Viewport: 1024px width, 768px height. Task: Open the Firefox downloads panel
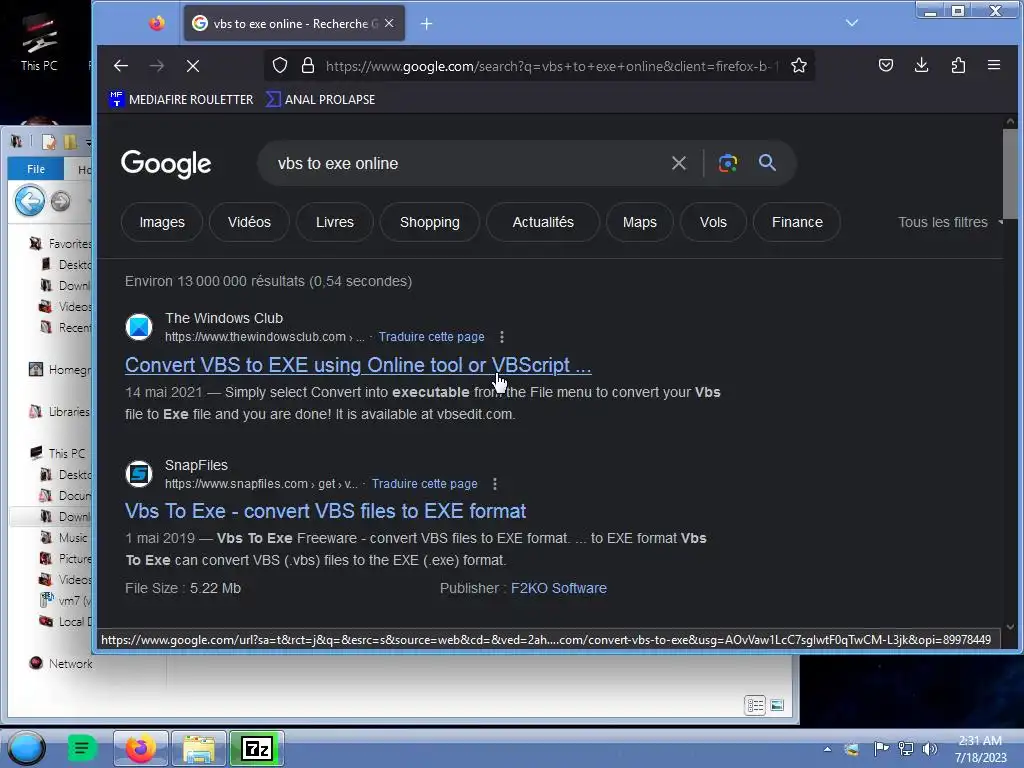pyautogui.click(x=921, y=65)
